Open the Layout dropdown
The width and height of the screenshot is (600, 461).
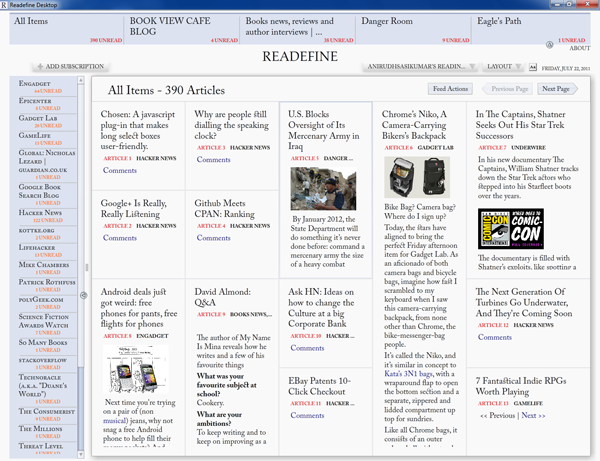click(x=504, y=67)
